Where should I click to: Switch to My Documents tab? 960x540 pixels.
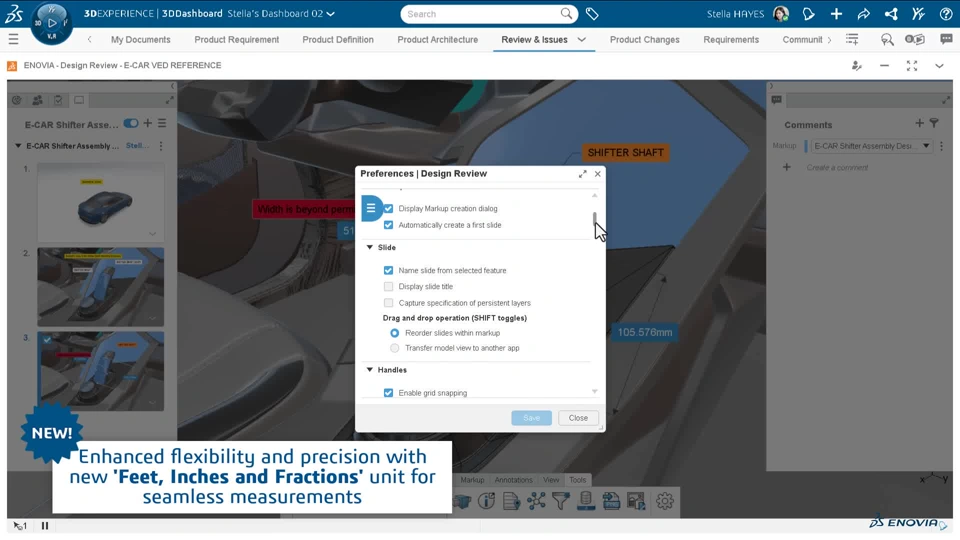click(x=141, y=40)
